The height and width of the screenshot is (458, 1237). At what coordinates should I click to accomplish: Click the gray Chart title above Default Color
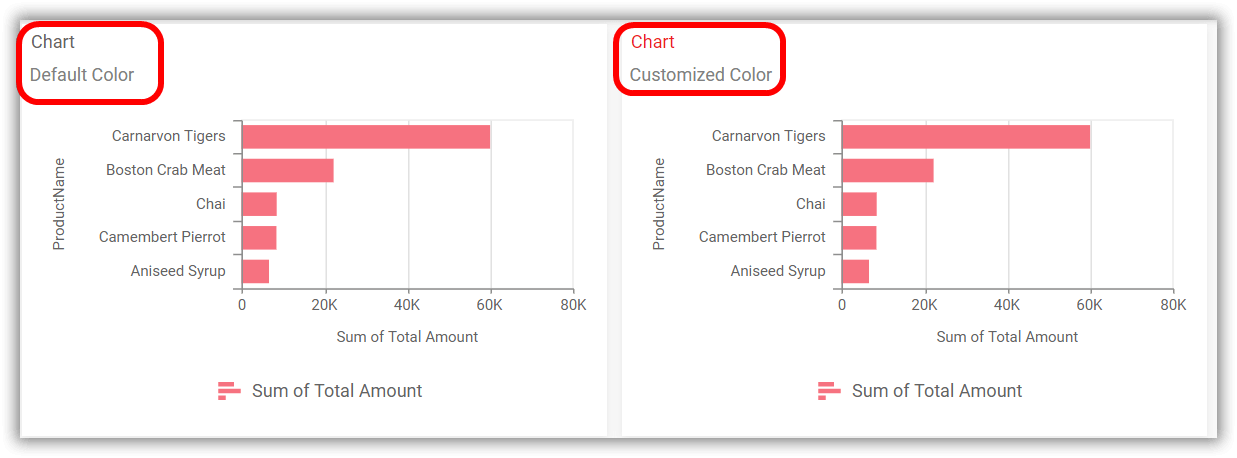[53, 42]
